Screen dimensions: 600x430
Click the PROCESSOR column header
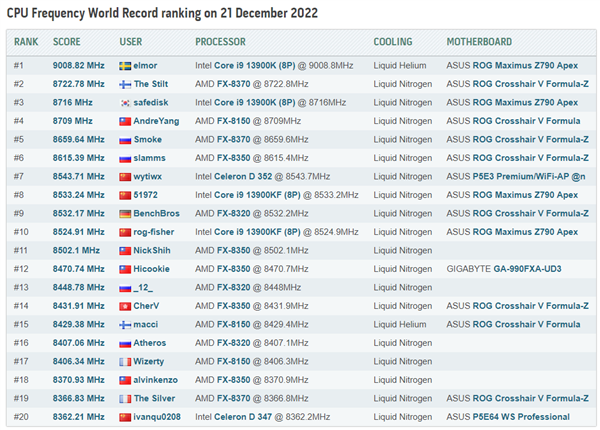click(x=220, y=42)
